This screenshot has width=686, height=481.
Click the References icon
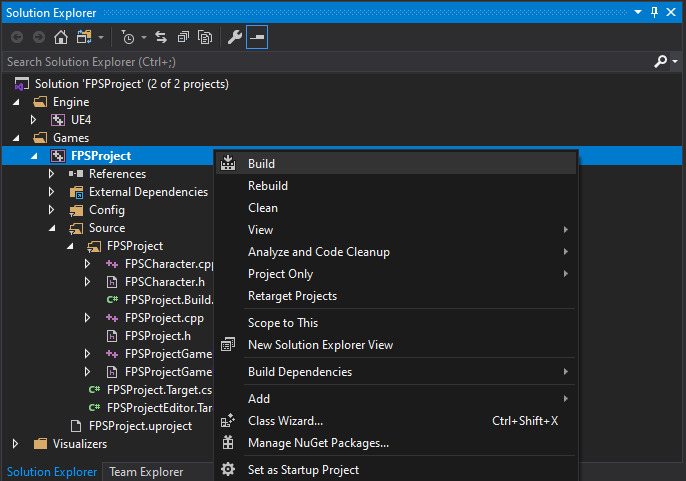click(76, 174)
